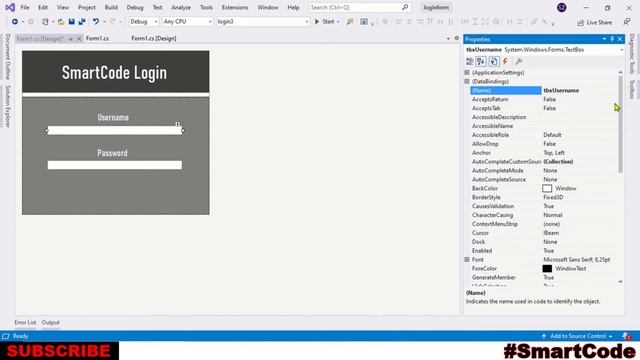
Task: Show Events with the lightning bolt icon
Action: pyautogui.click(x=505, y=62)
